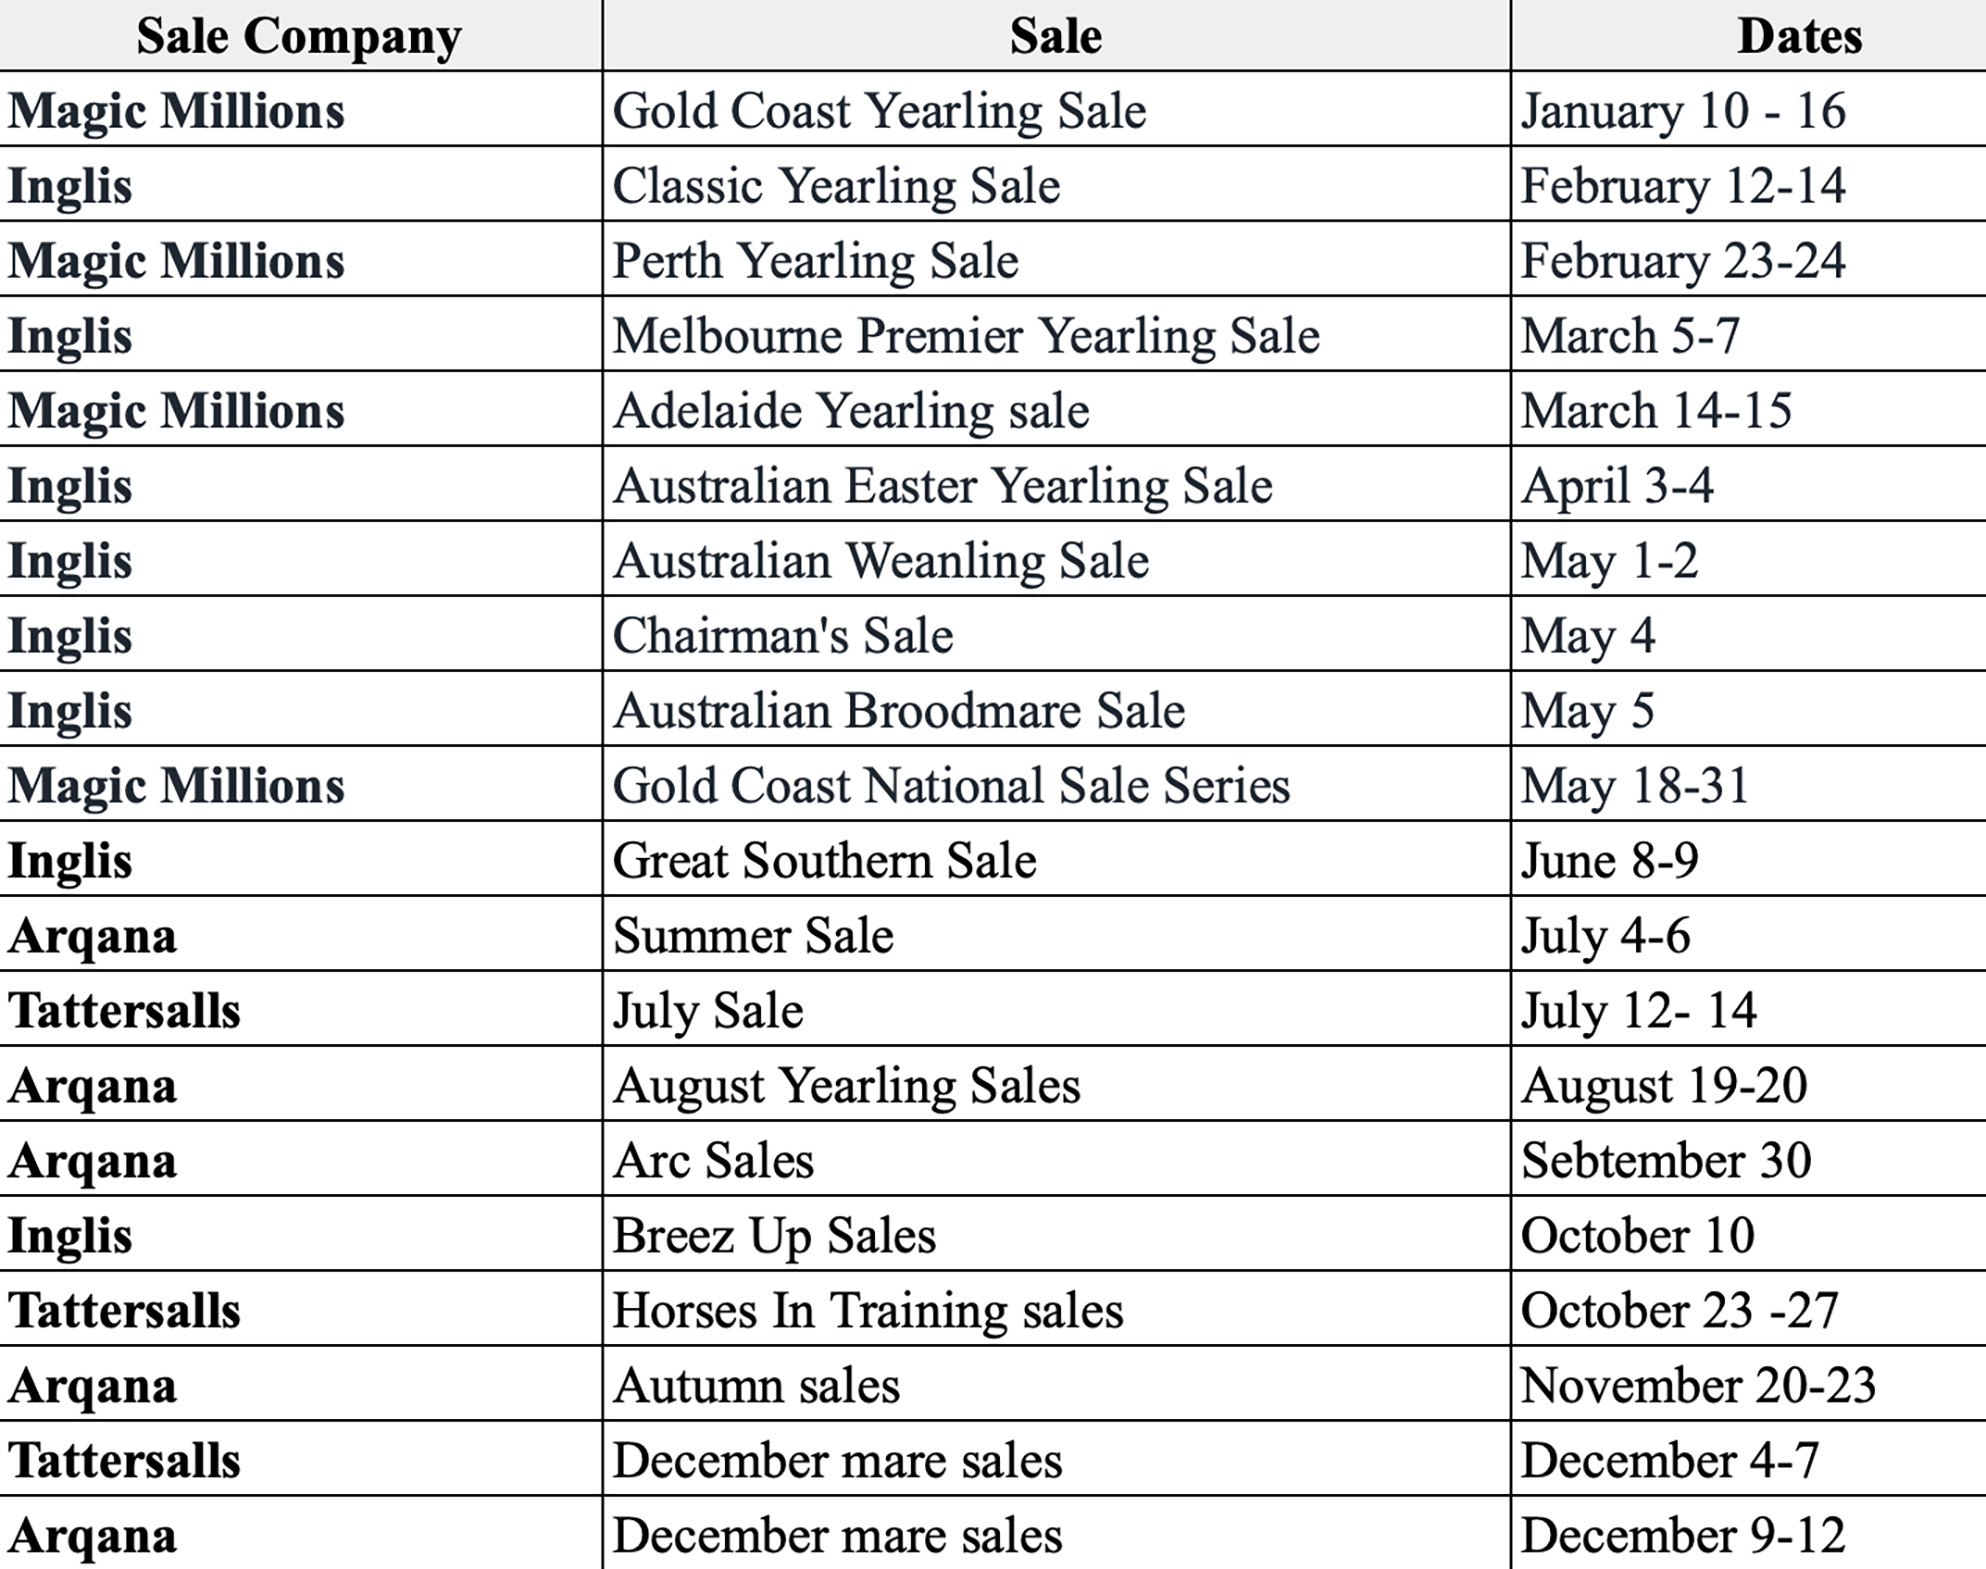Image resolution: width=1986 pixels, height=1569 pixels.
Task: Select the Classic Yearling Sale cell
Action: pos(1056,184)
